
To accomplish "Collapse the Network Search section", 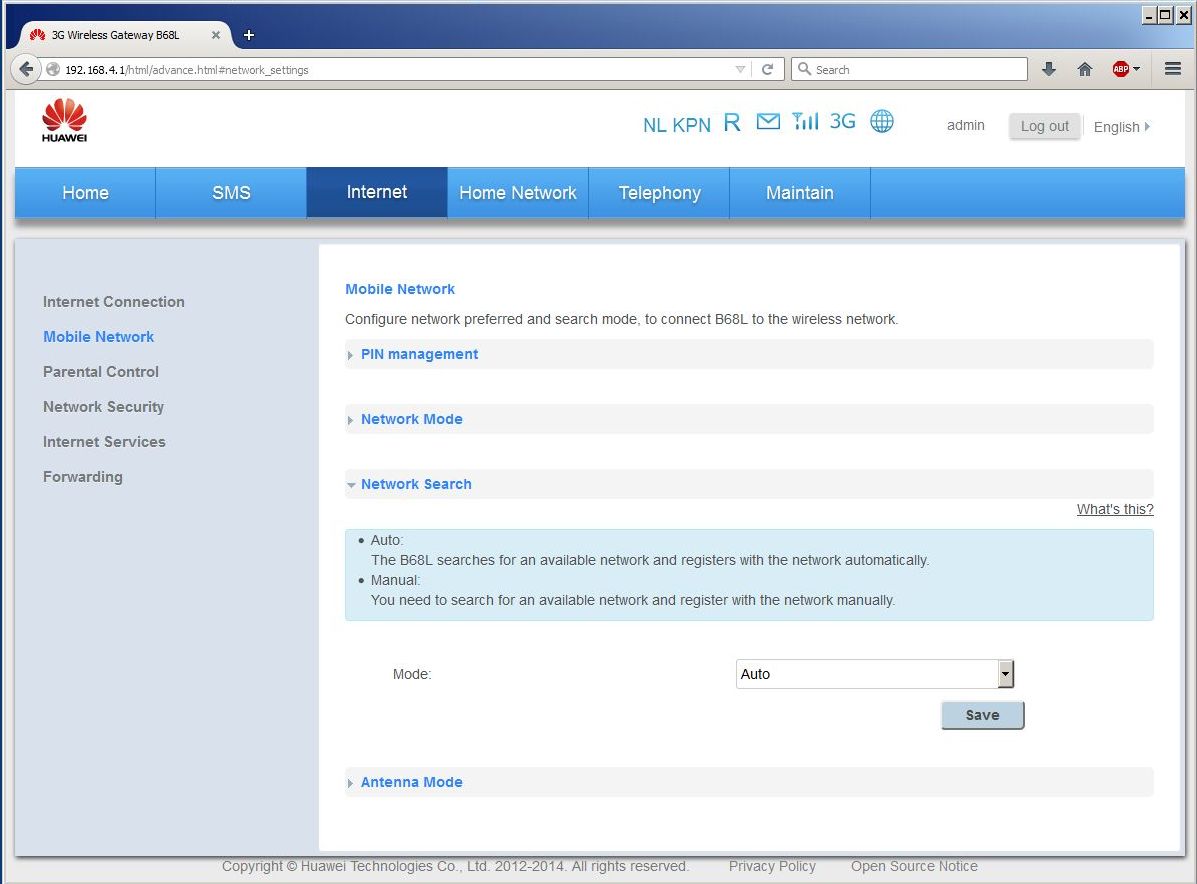I will click(749, 484).
